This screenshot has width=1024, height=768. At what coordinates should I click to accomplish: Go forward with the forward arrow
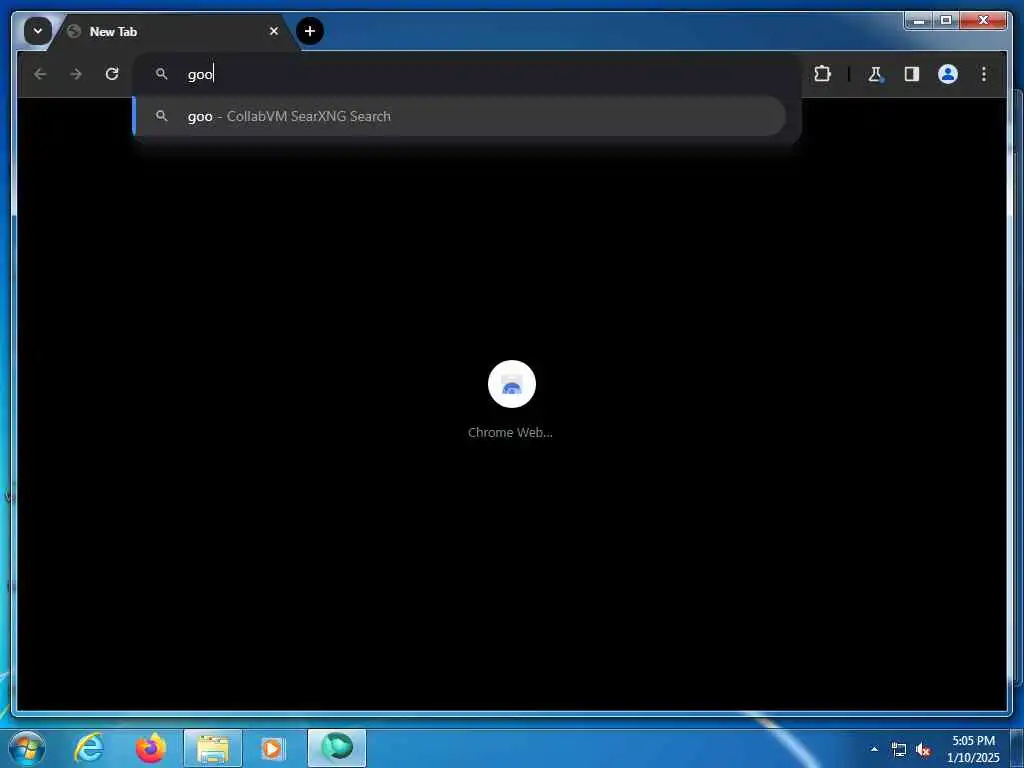76,74
